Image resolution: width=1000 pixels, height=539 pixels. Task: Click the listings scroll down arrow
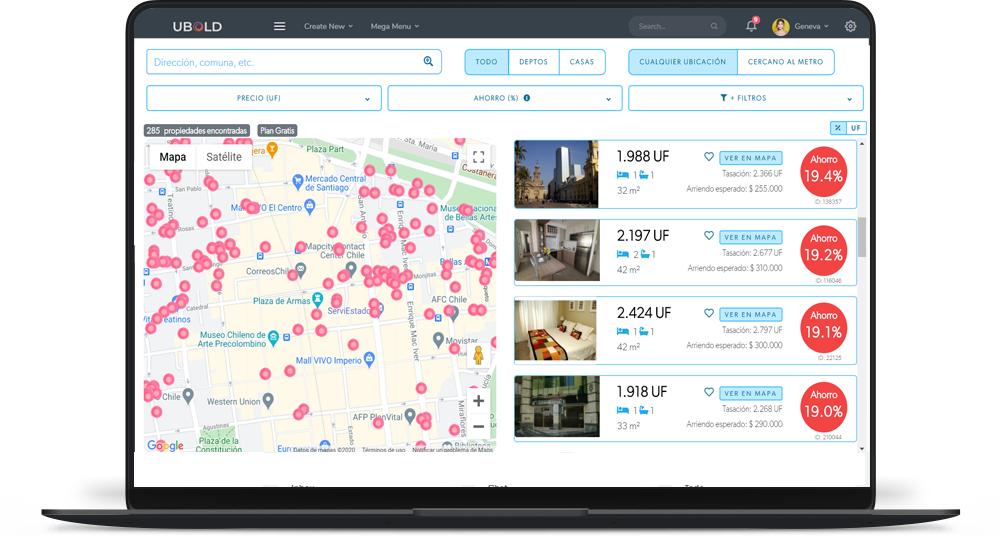(x=862, y=449)
